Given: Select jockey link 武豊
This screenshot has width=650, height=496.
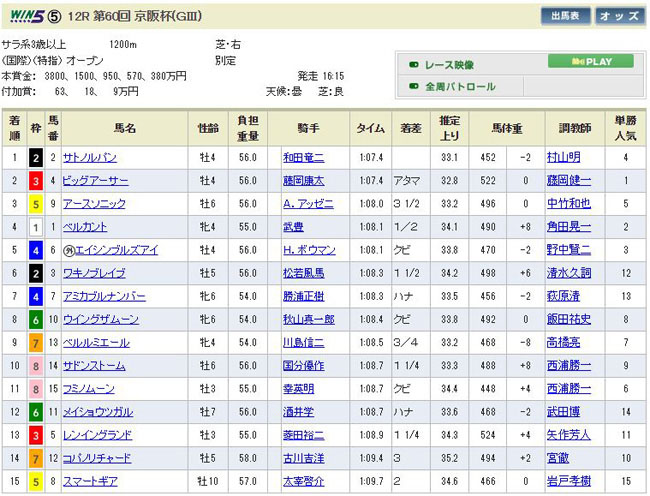Looking at the screenshot, I should coord(294,227).
